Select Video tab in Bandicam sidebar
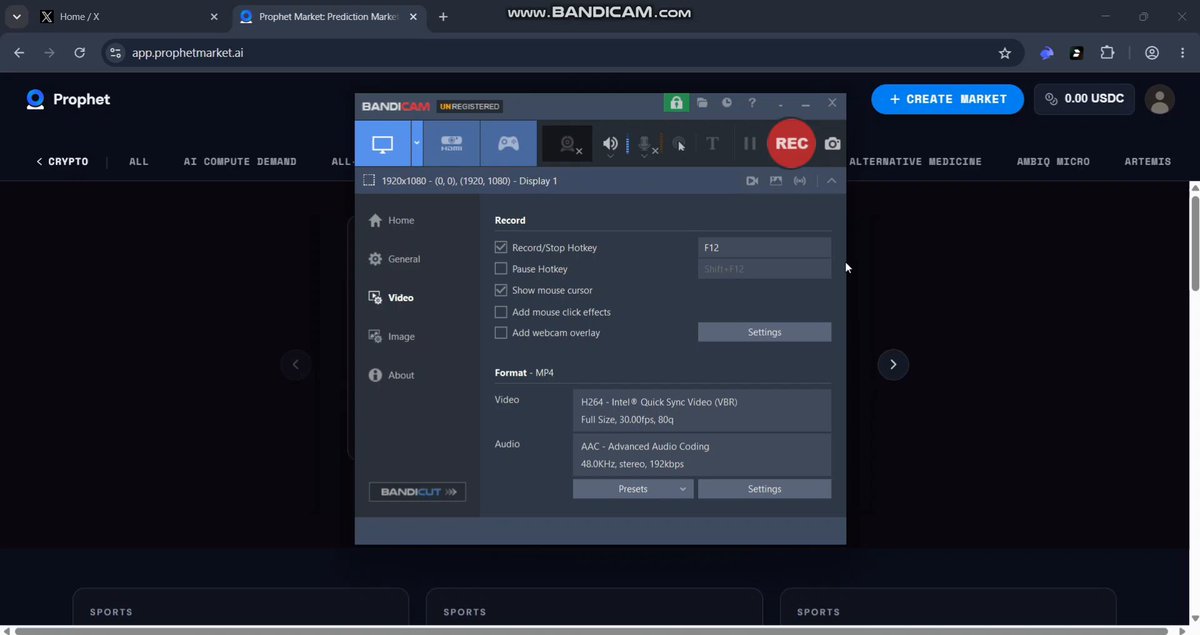Viewport: 1200px width, 635px height. click(390, 298)
